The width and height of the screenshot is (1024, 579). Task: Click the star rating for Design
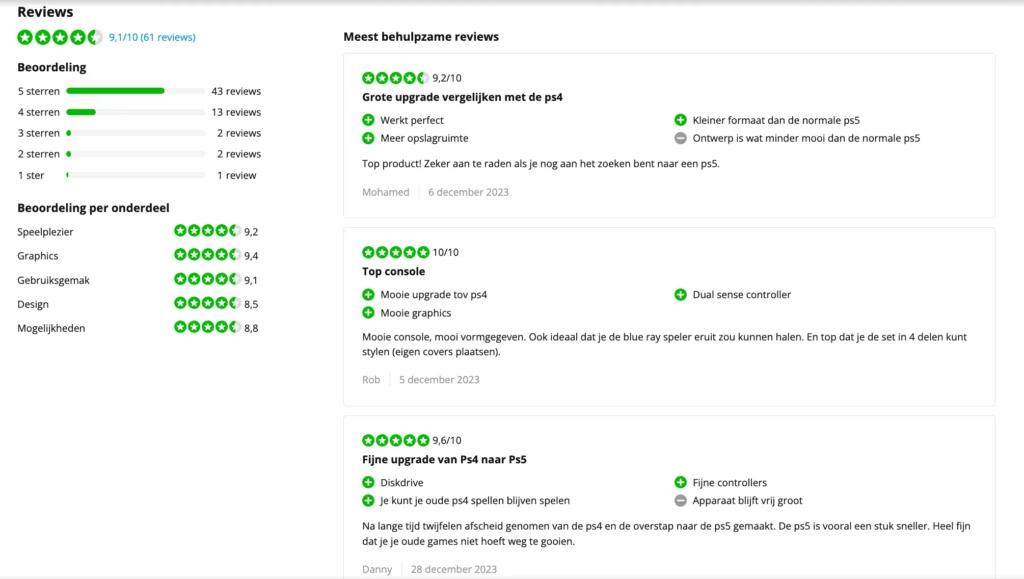pos(205,304)
